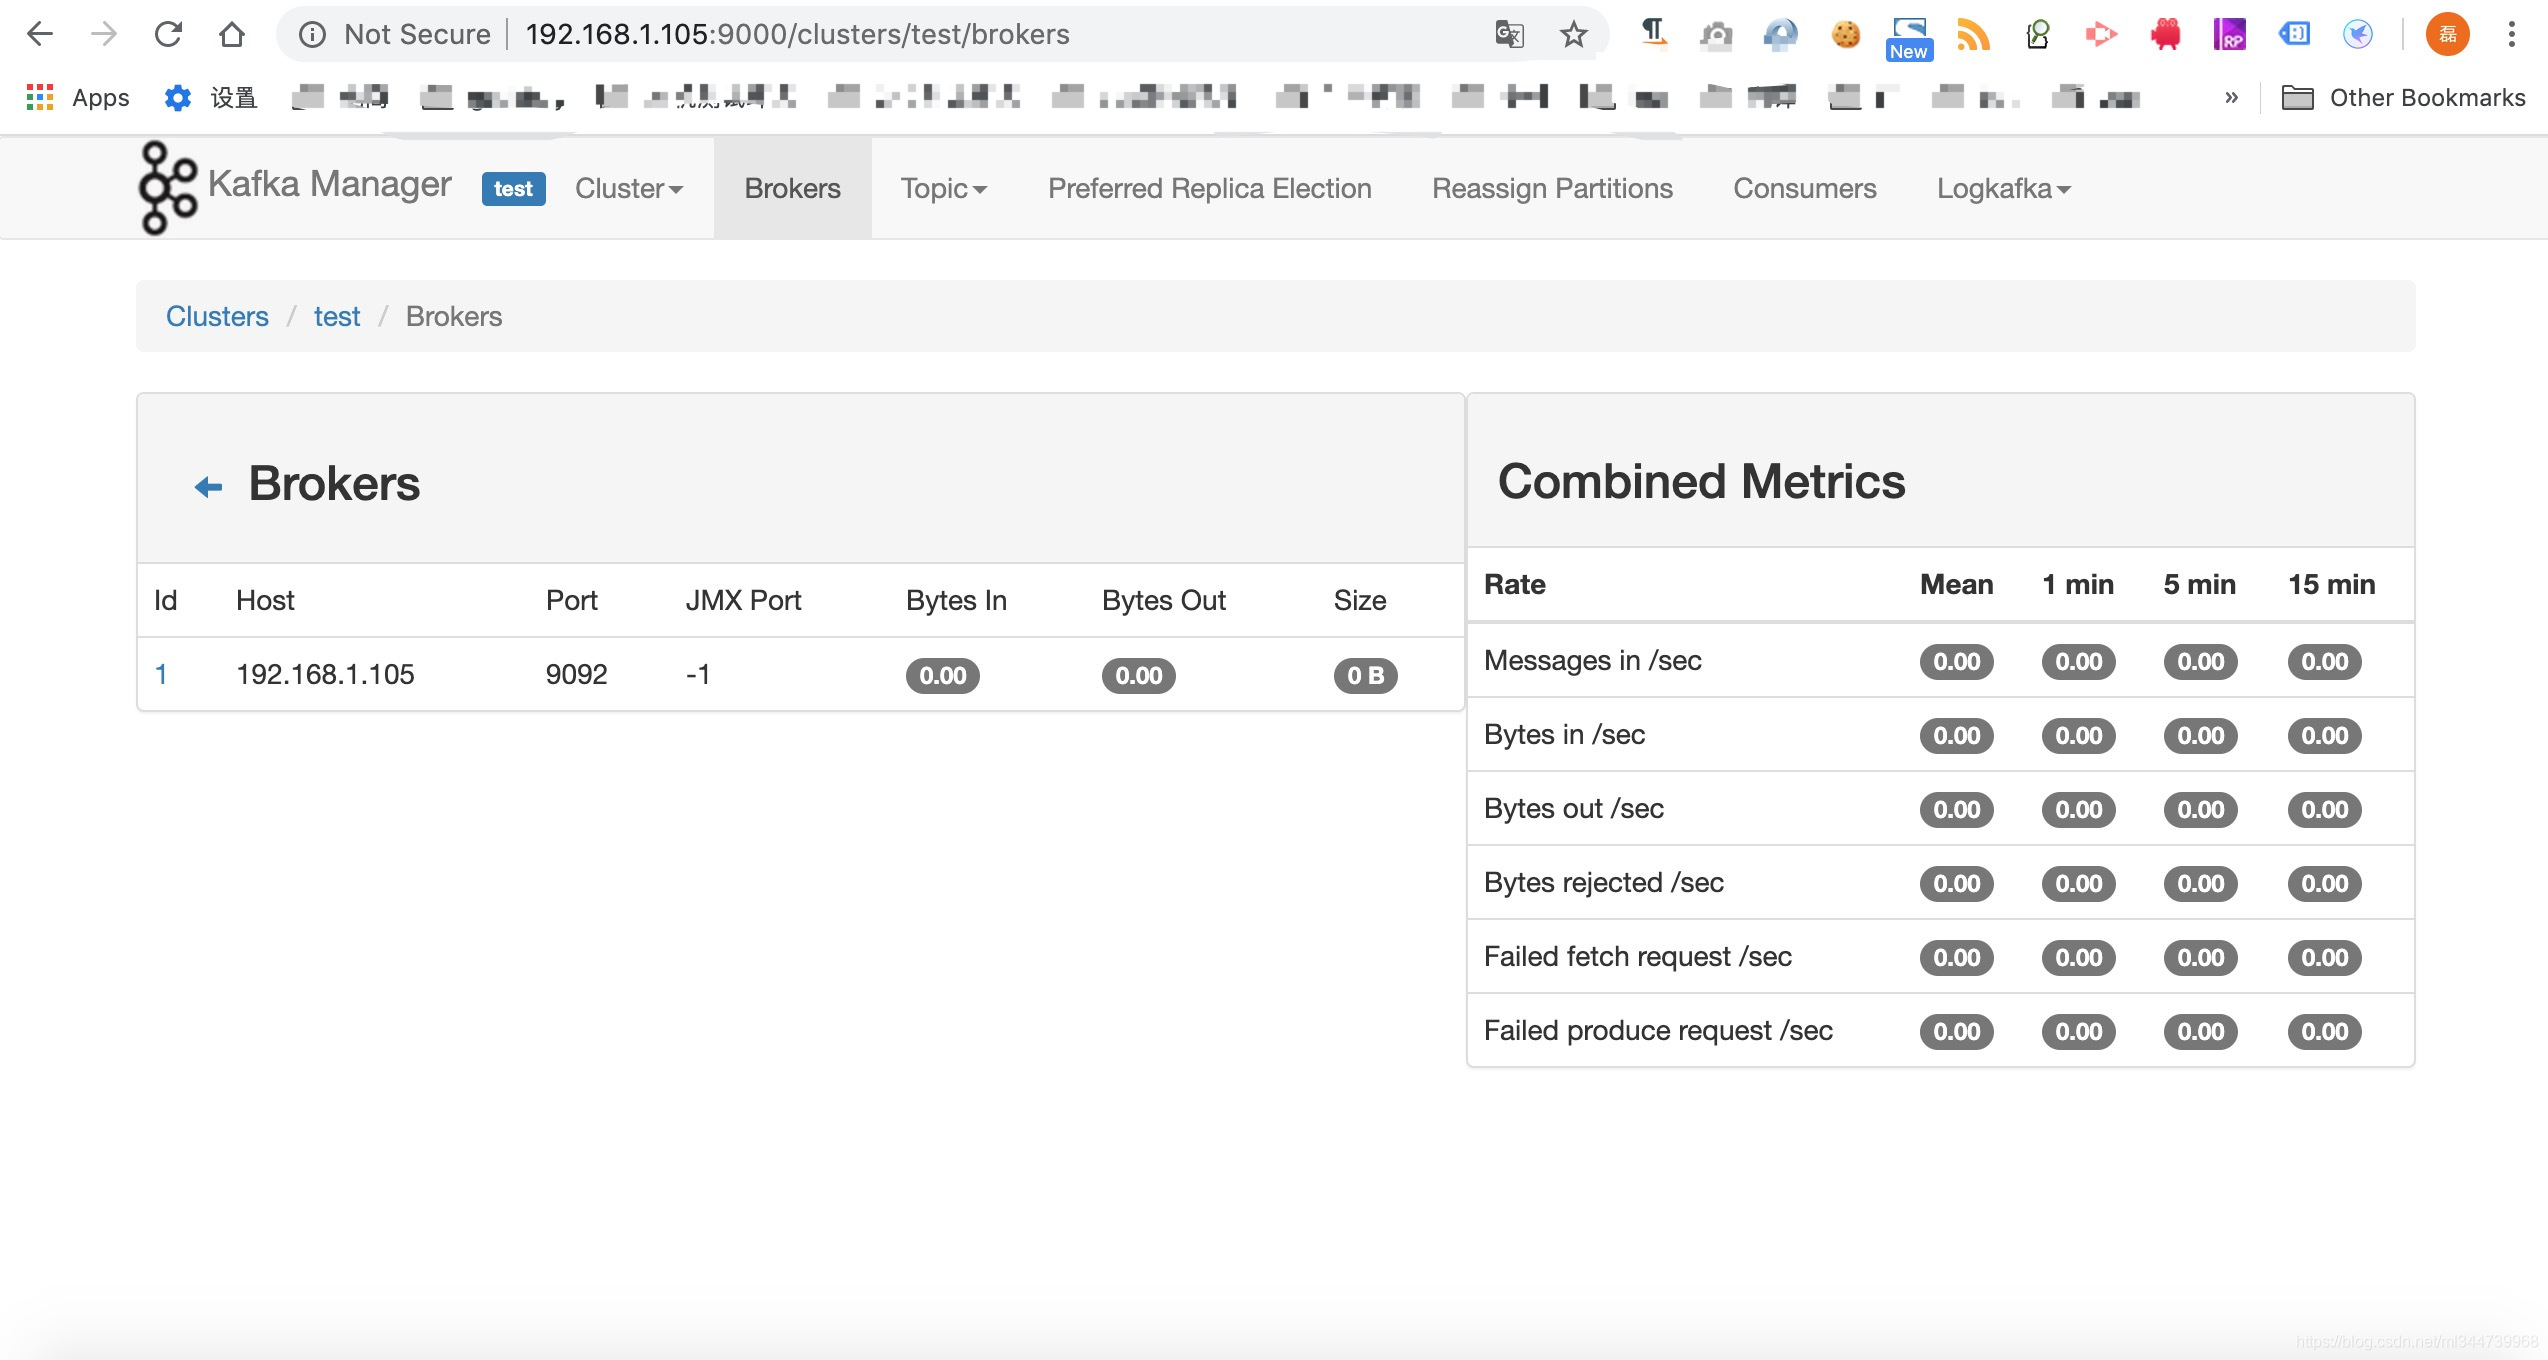Click Messages in /sec row label
The width and height of the screenshot is (2548, 1360).
coord(1592,660)
